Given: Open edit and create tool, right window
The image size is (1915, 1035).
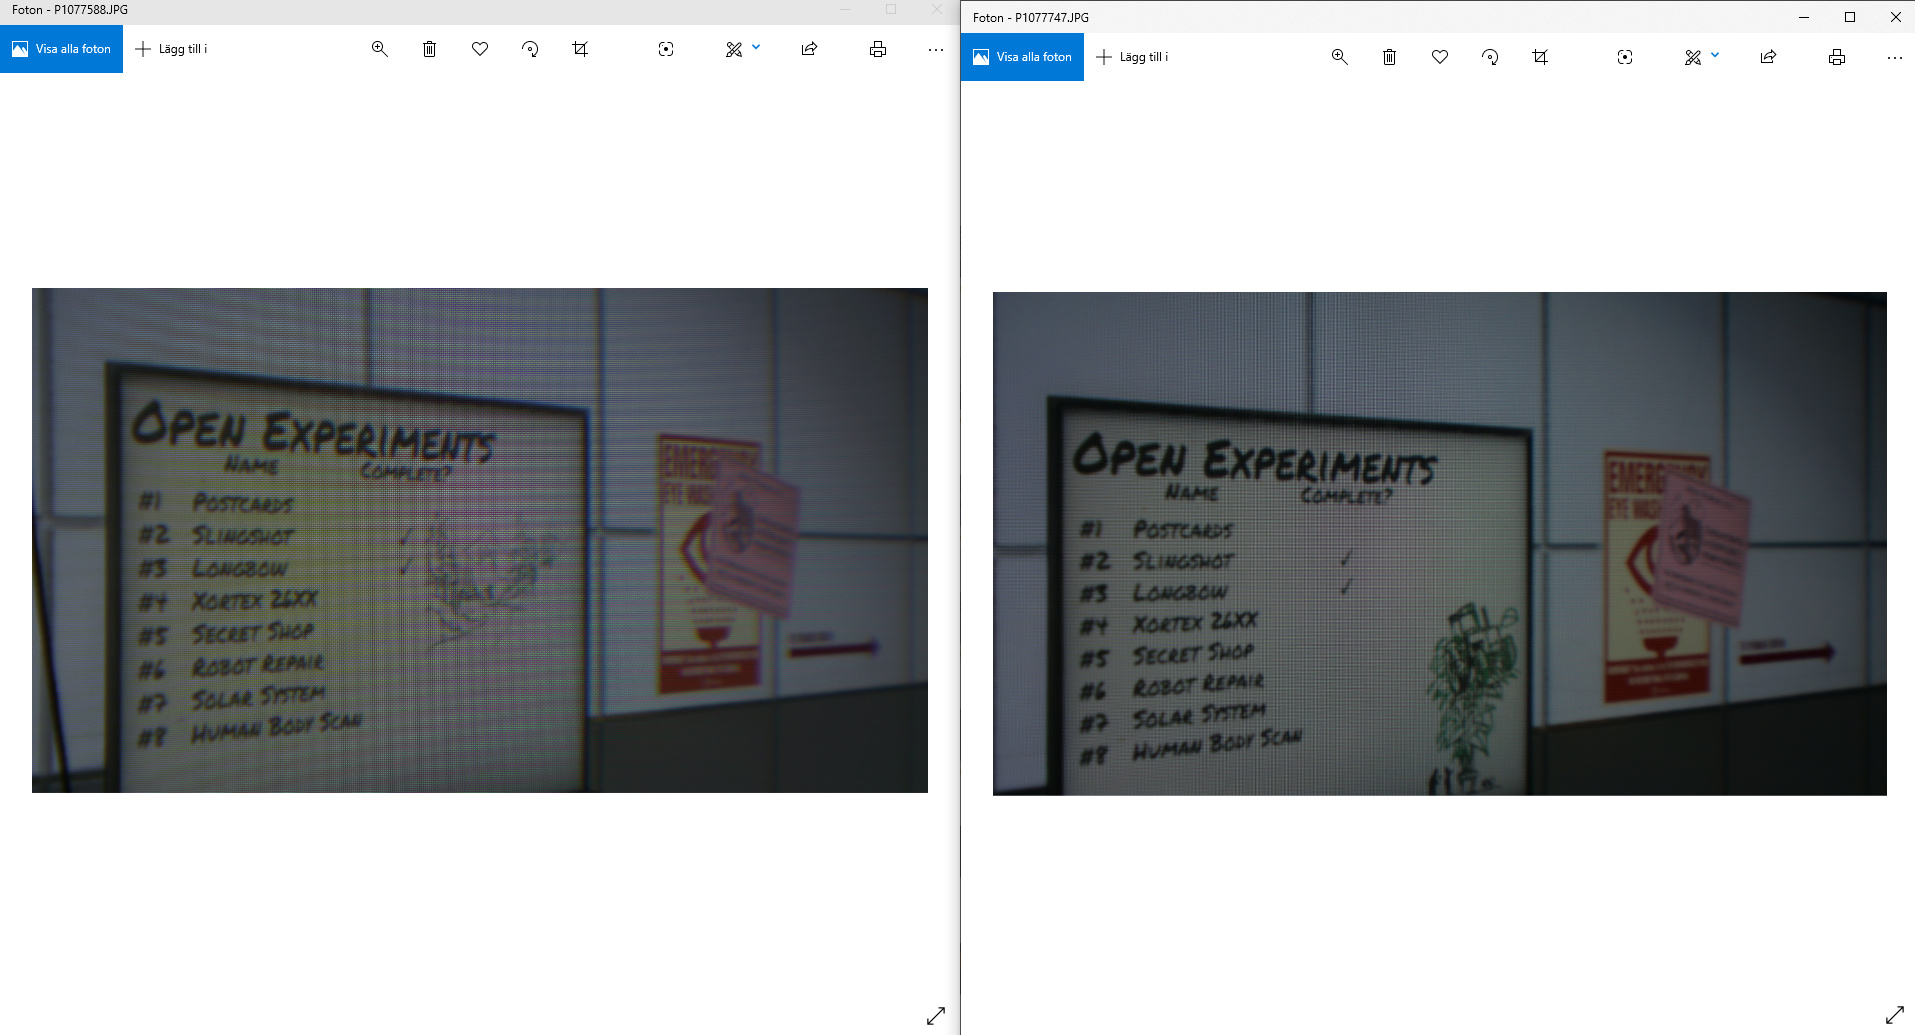Looking at the screenshot, I should (1693, 57).
